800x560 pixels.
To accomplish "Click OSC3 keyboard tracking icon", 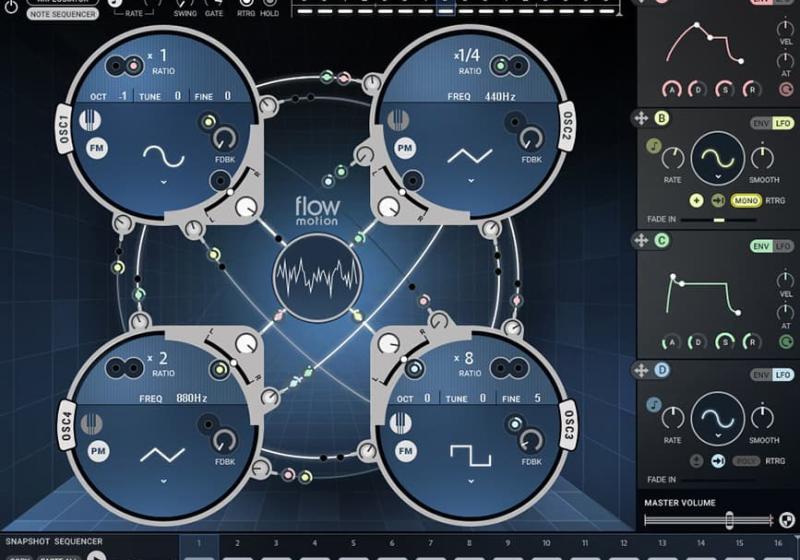I will click(401, 423).
